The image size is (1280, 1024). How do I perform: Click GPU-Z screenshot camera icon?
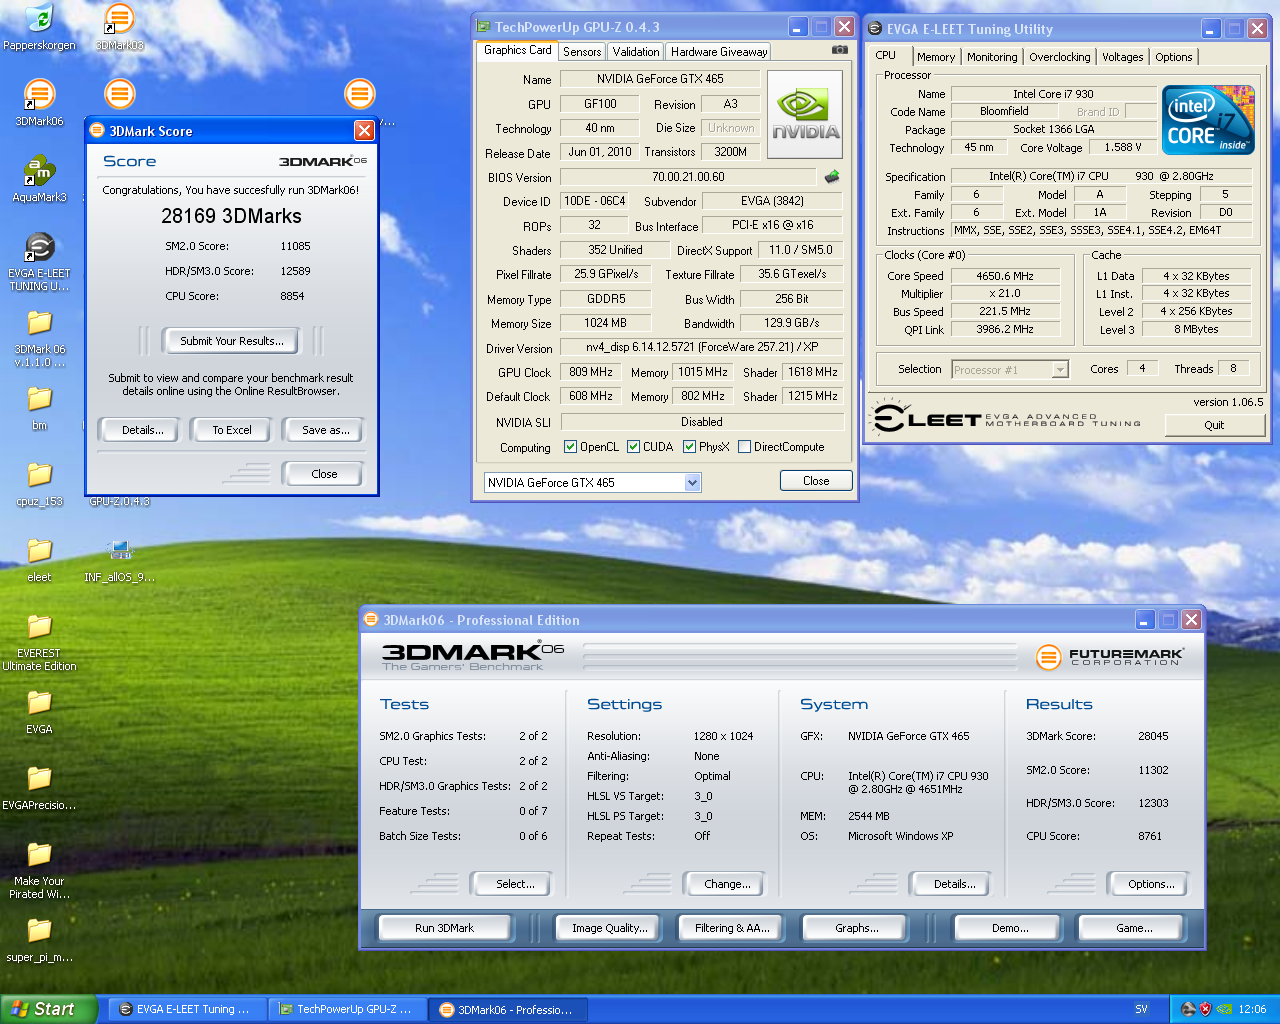840,49
